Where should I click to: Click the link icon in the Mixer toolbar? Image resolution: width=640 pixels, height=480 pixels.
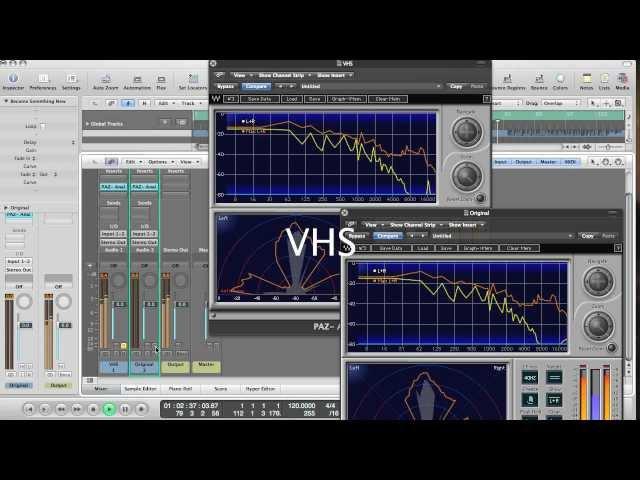click(111, 162)
